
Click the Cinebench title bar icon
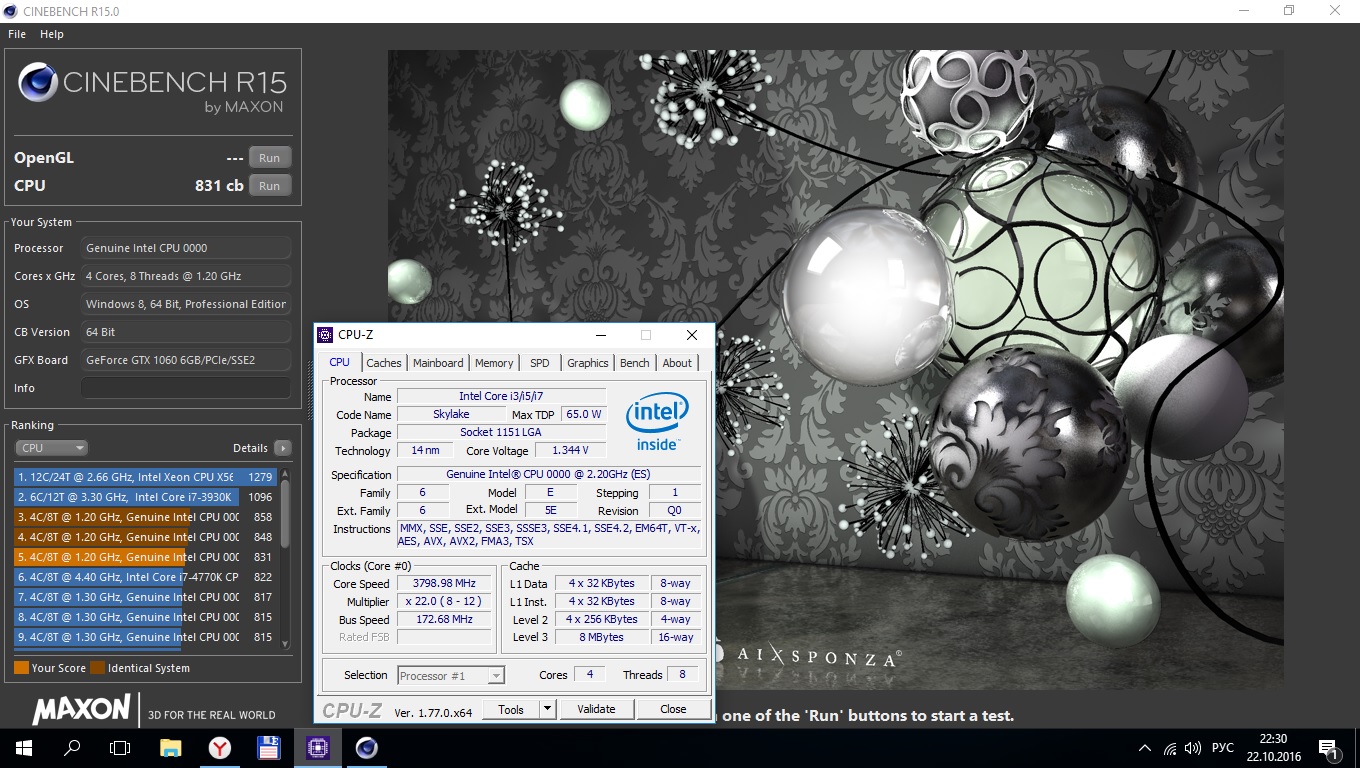(12, 10)
